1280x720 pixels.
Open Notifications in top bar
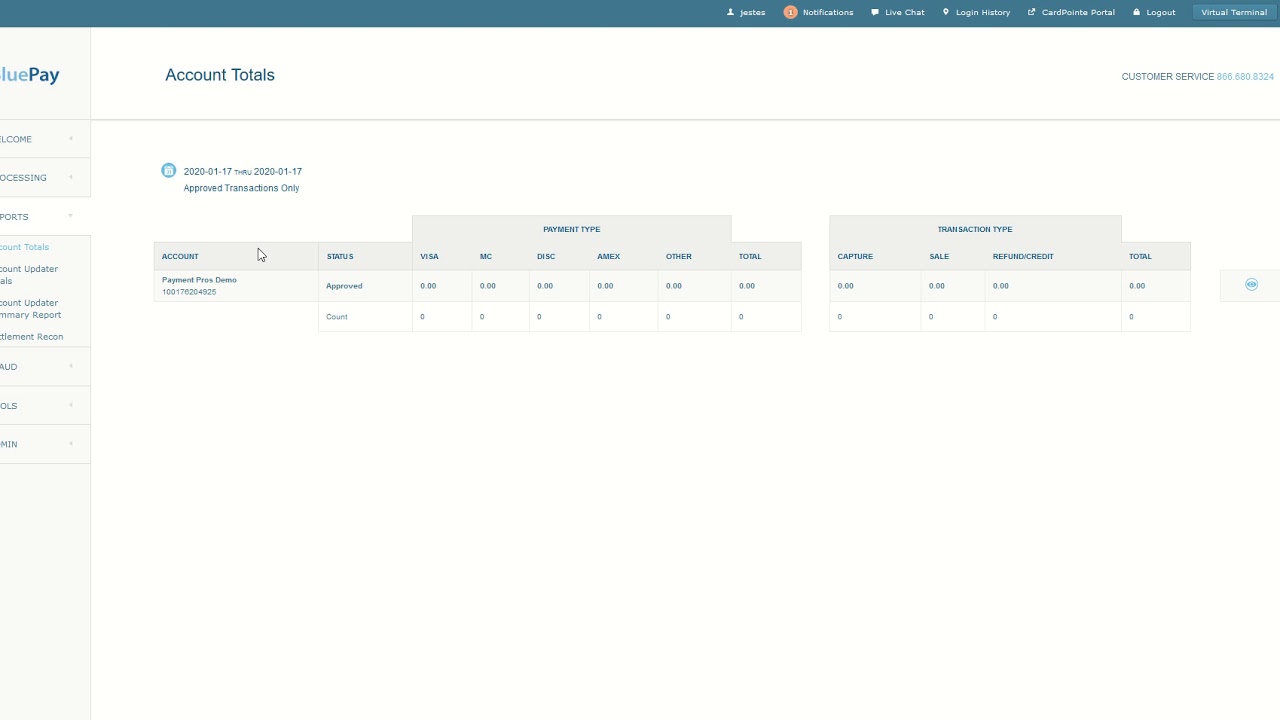[828, 12]
